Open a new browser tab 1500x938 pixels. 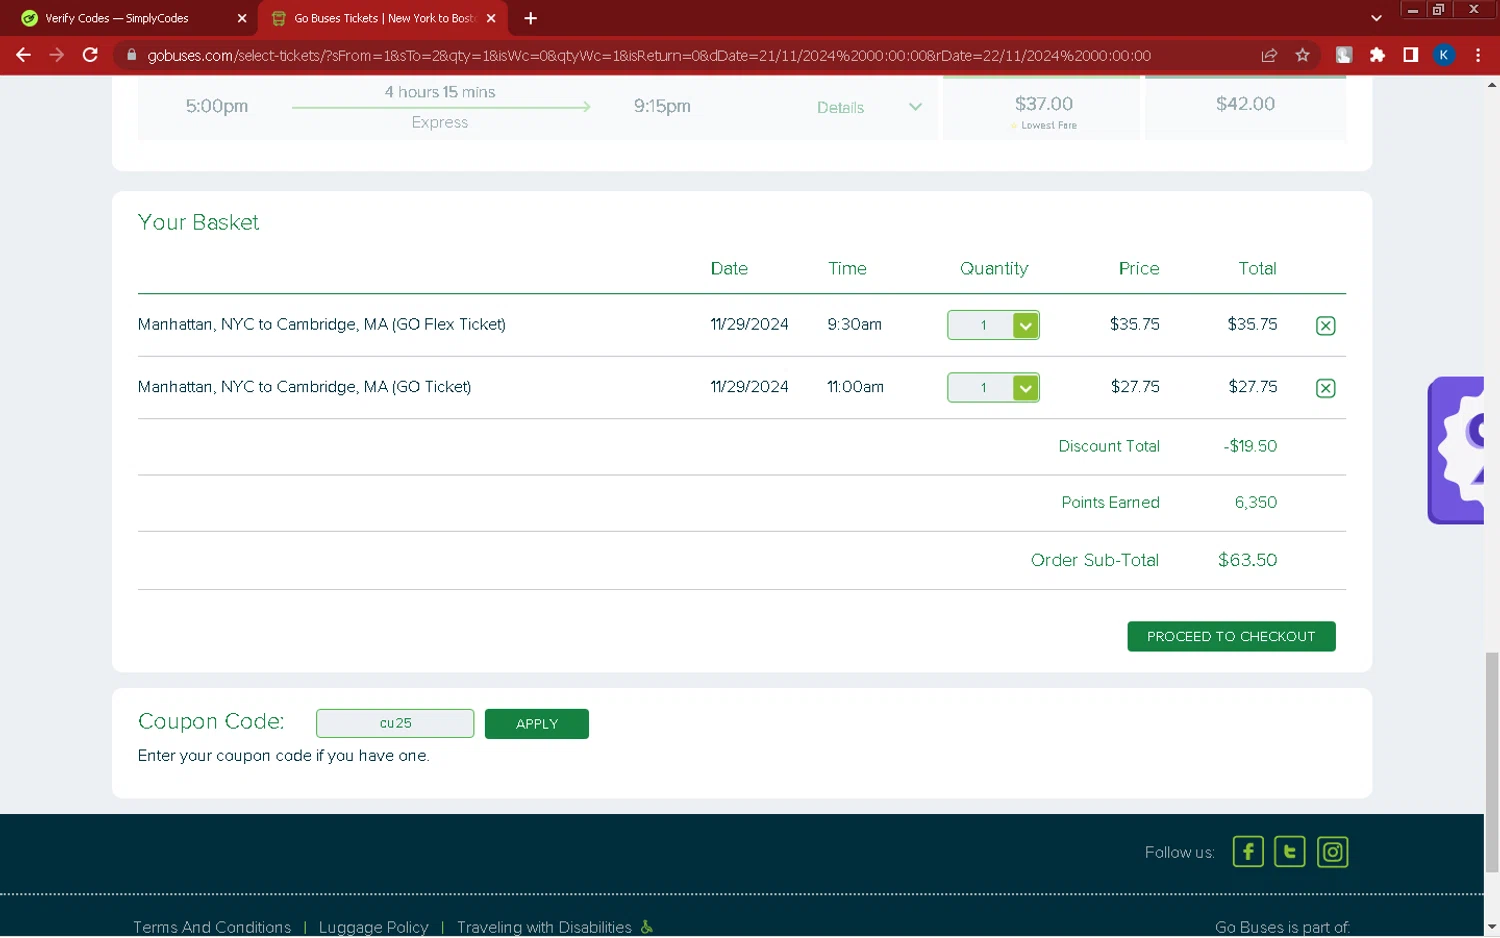click(x=530, y=18)
